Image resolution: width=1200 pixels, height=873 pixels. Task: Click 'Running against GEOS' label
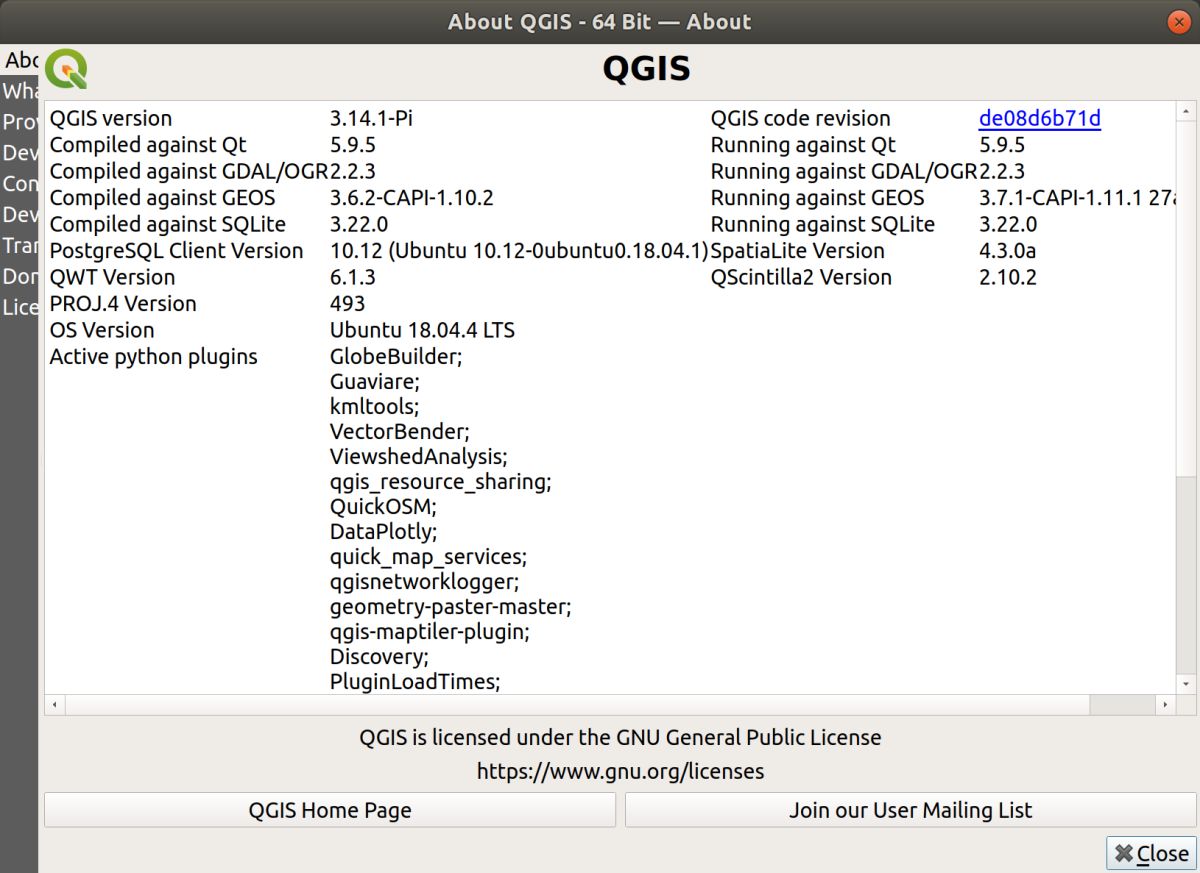(817, 198)
